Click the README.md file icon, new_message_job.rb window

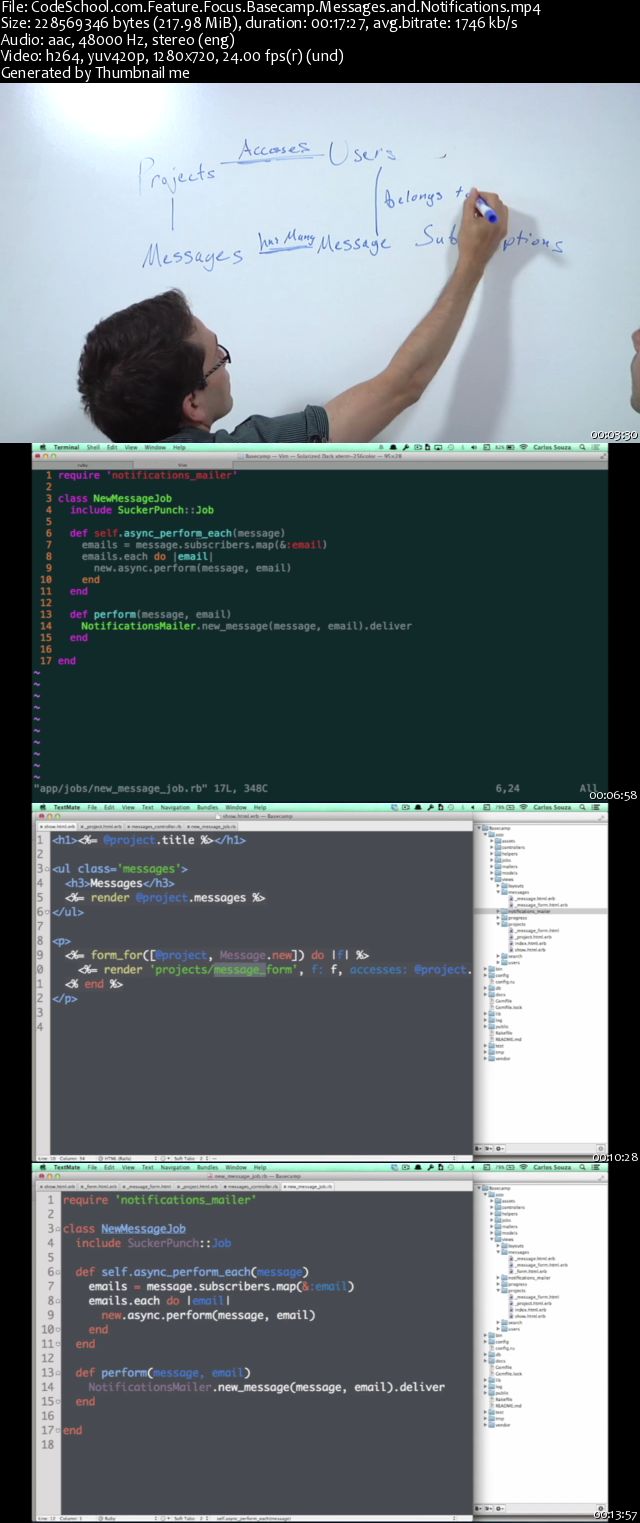point(492,1406)
